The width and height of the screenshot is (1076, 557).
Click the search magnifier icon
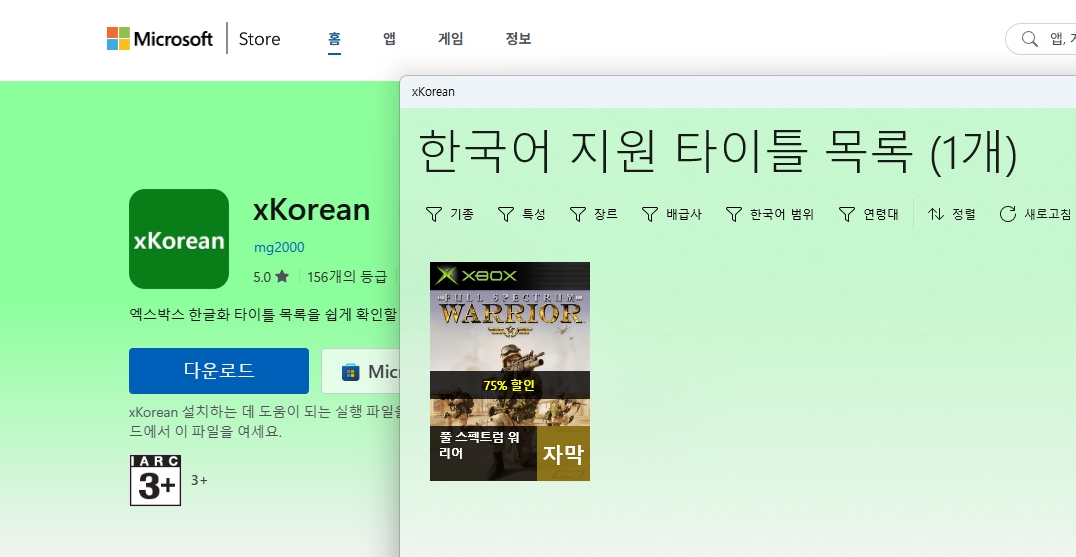coord(1028,39)
